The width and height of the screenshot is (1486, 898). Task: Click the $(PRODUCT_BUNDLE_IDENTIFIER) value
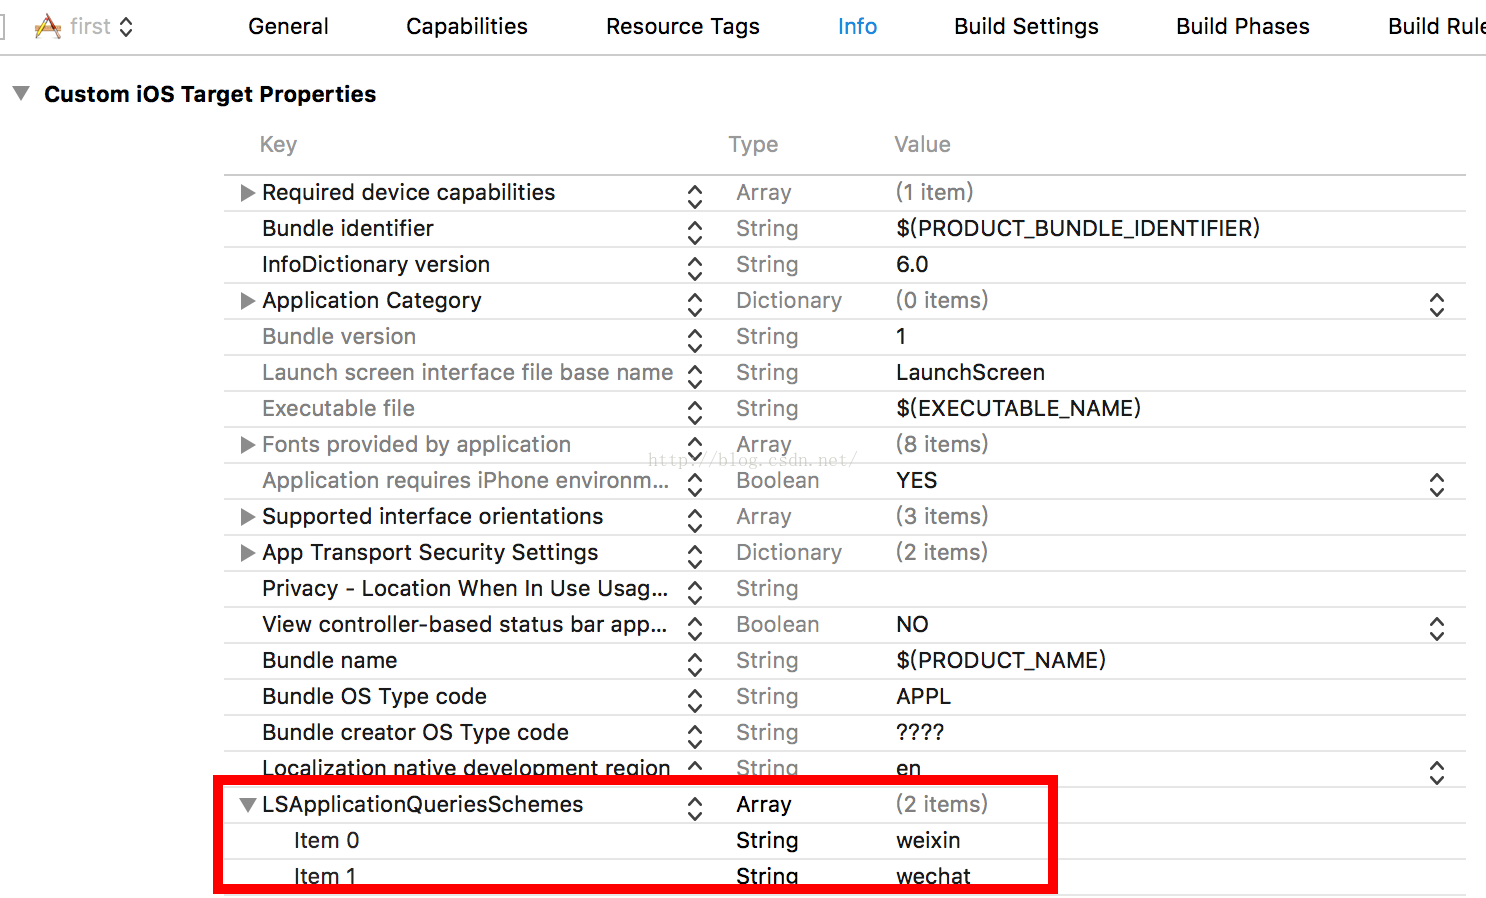tap(1078, 229)
